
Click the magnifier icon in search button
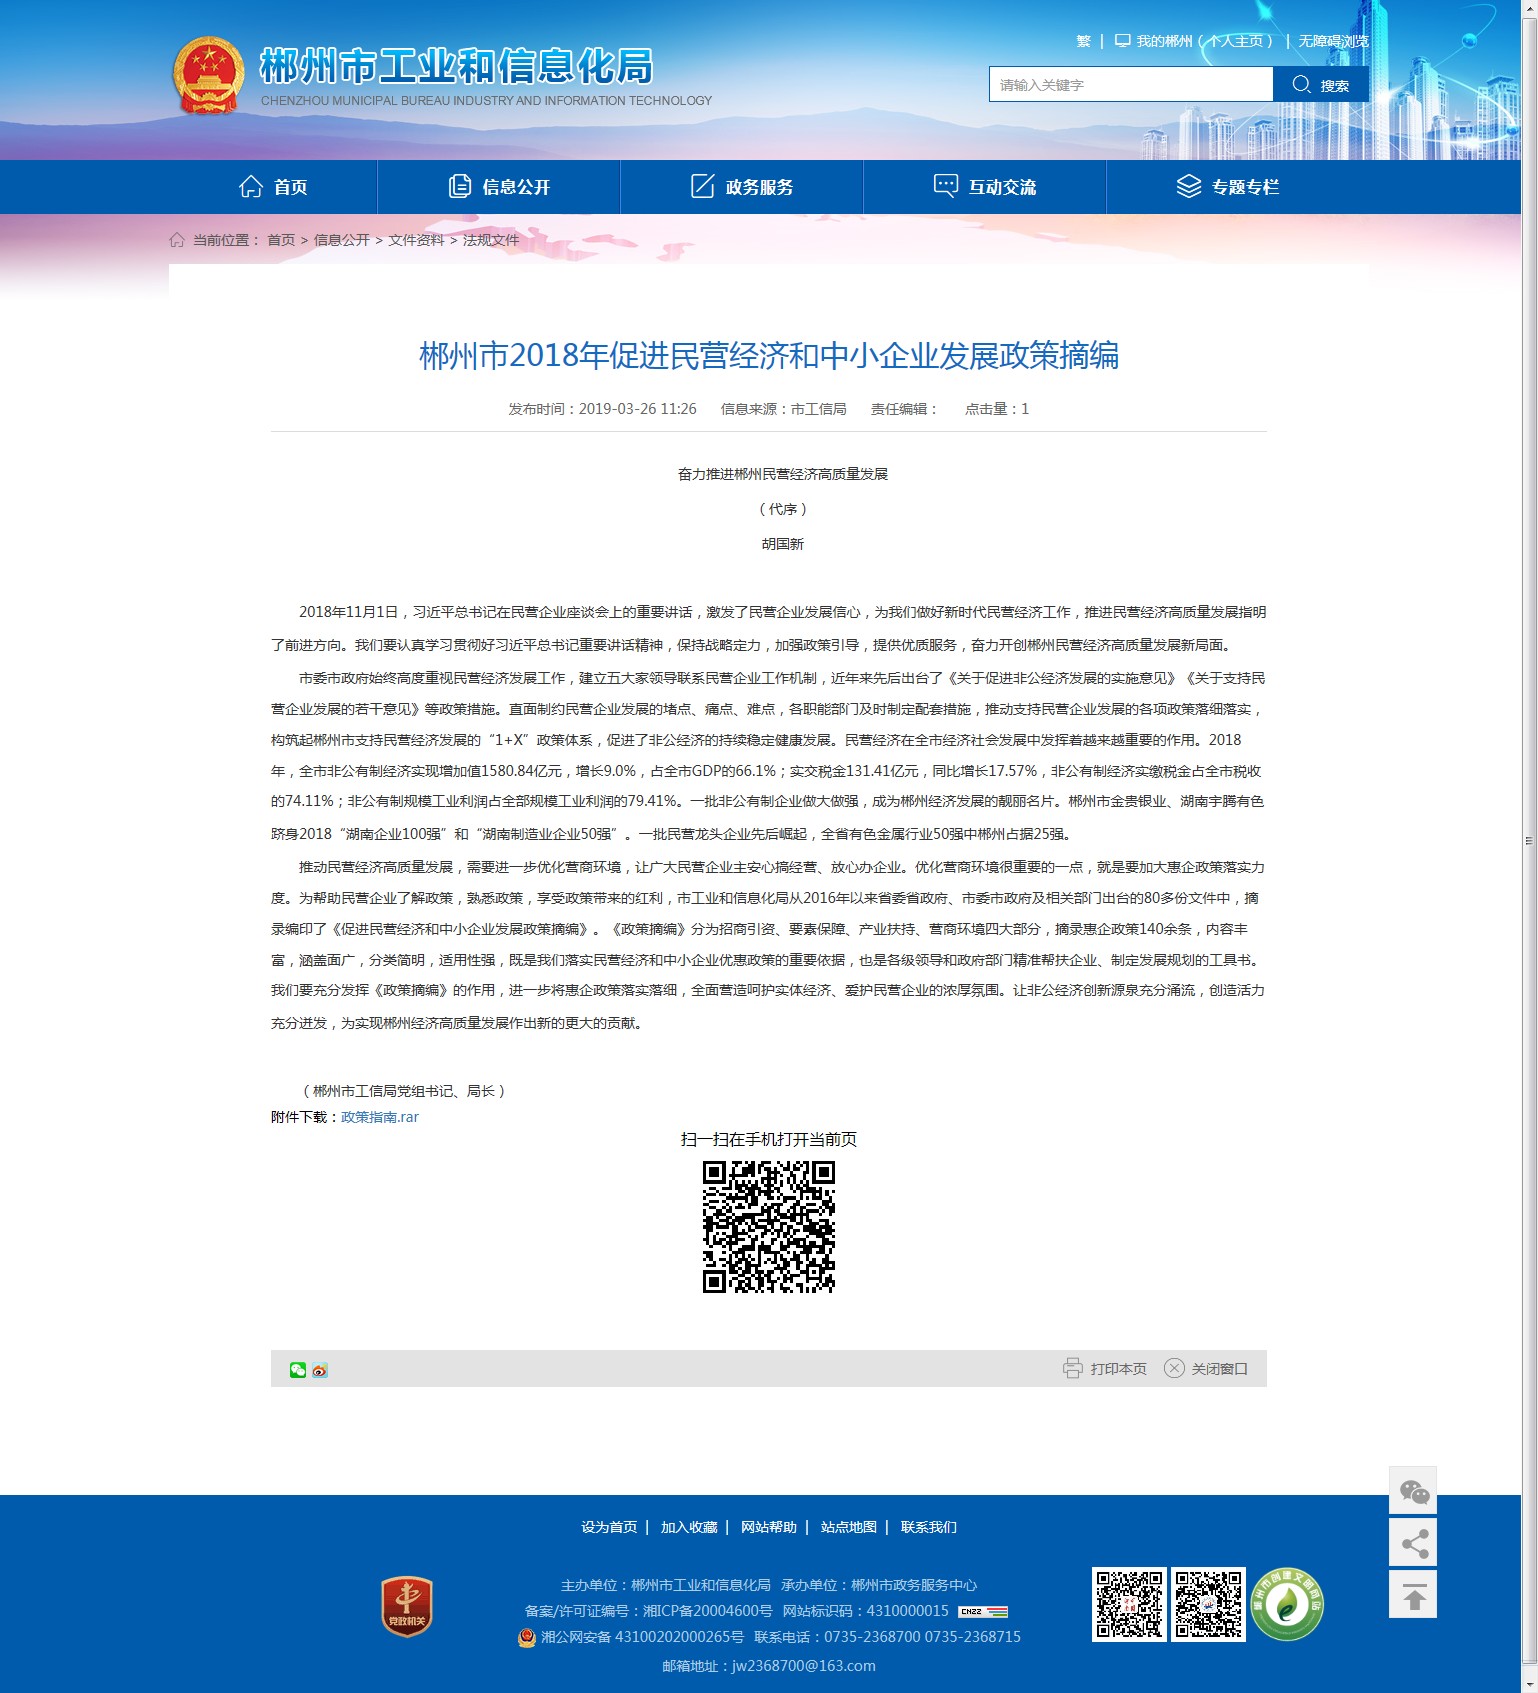(x=1301, y=84)
